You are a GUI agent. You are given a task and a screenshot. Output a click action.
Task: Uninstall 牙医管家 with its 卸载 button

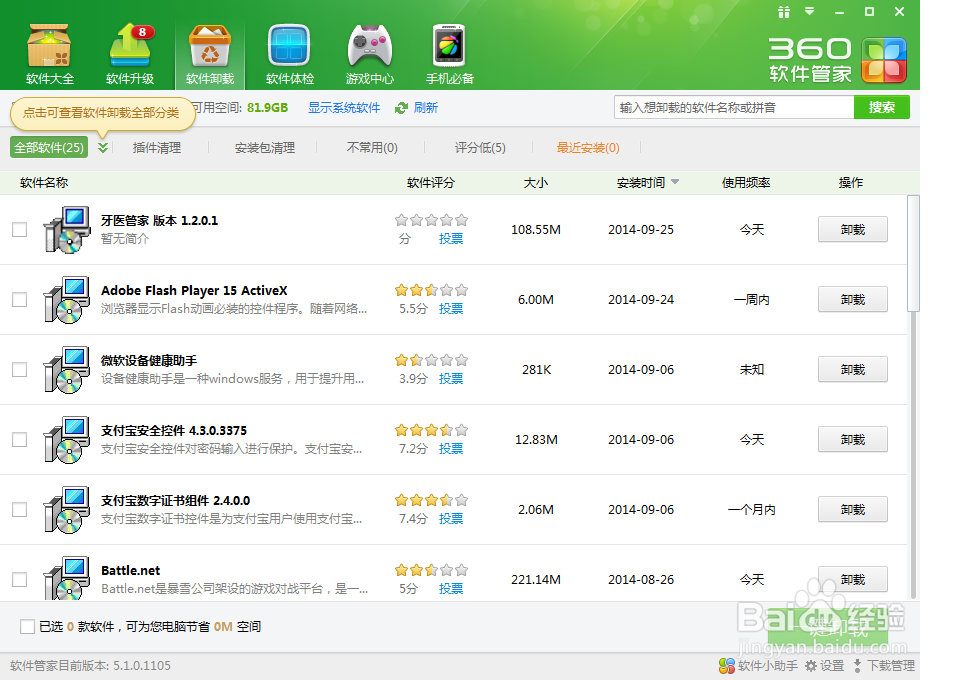(x=852, y=230)
